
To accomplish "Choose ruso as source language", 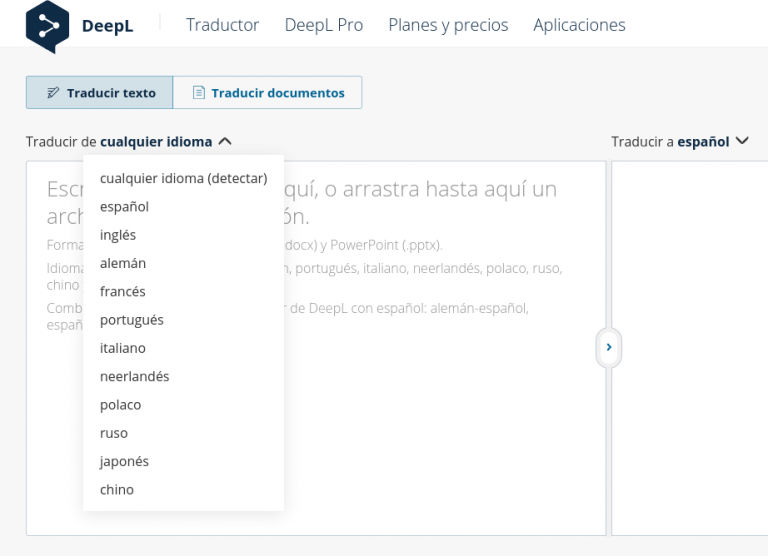I will 184,434.
